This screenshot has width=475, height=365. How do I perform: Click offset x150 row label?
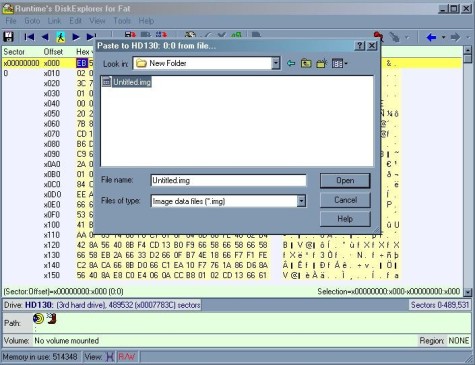click(52, 276)
